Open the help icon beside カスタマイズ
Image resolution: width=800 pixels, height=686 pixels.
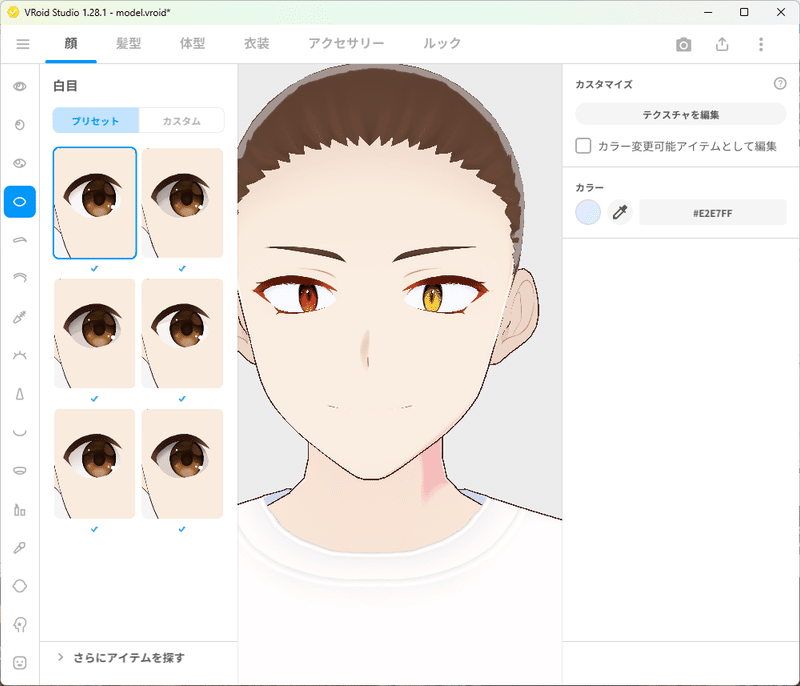(780, 84)
